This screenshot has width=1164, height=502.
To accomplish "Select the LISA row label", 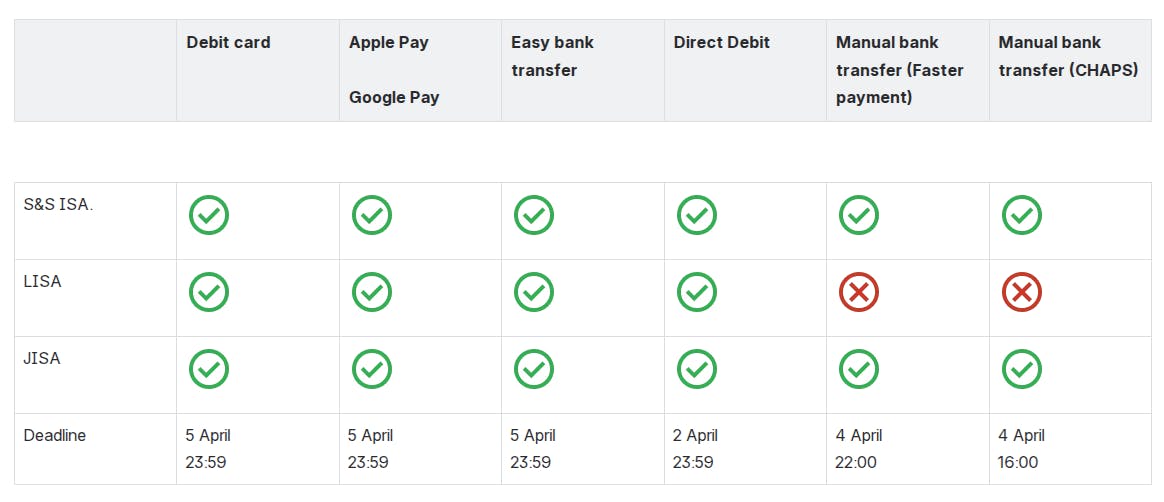I will click(43, 282).
